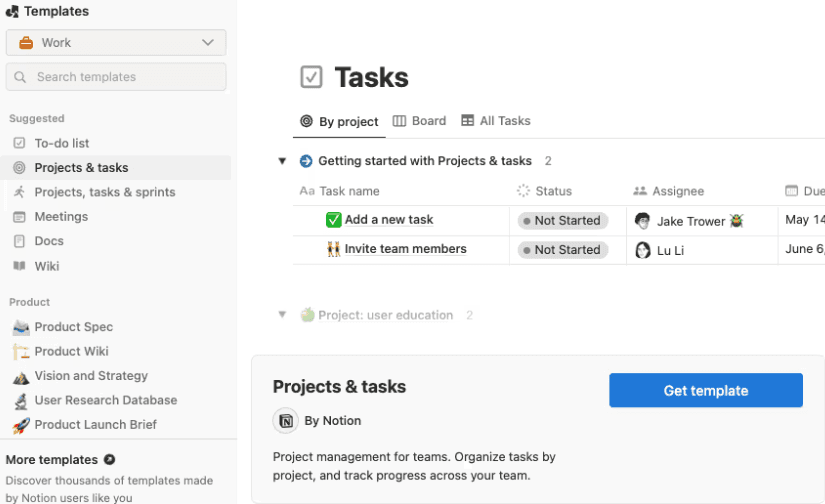The width and height of the screenshot is (825, 504).
Task: Click the Get template button
Action: (x=706, y=391)
